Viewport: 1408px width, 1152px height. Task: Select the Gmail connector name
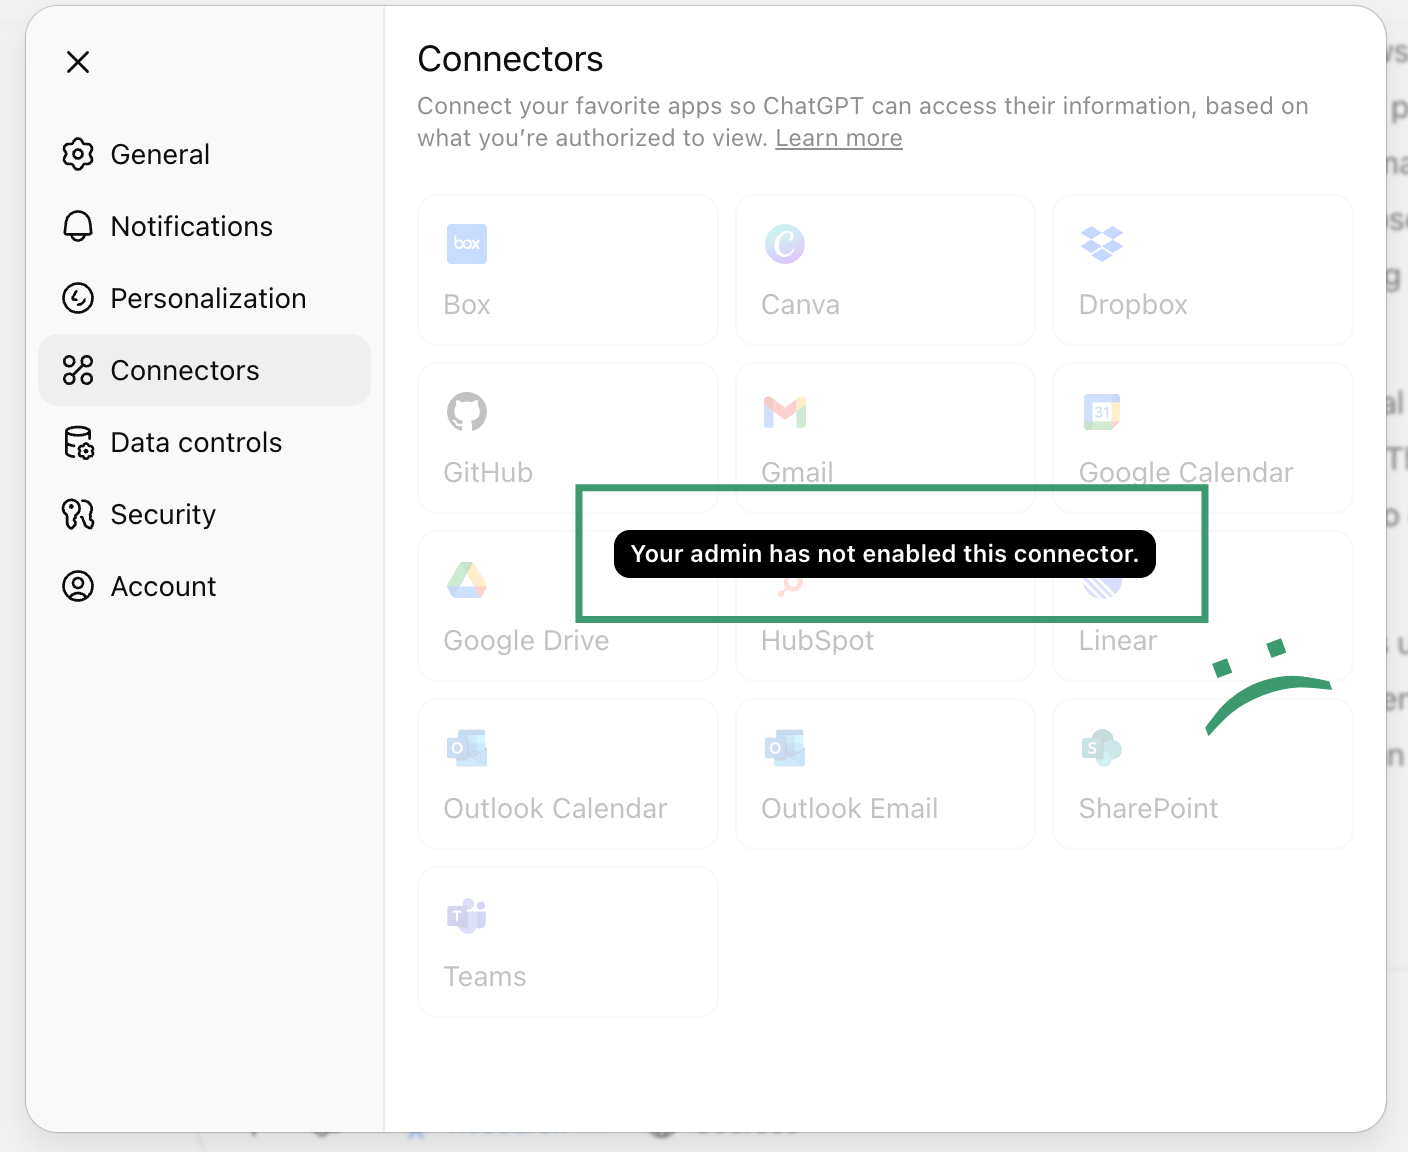(797, 473)
